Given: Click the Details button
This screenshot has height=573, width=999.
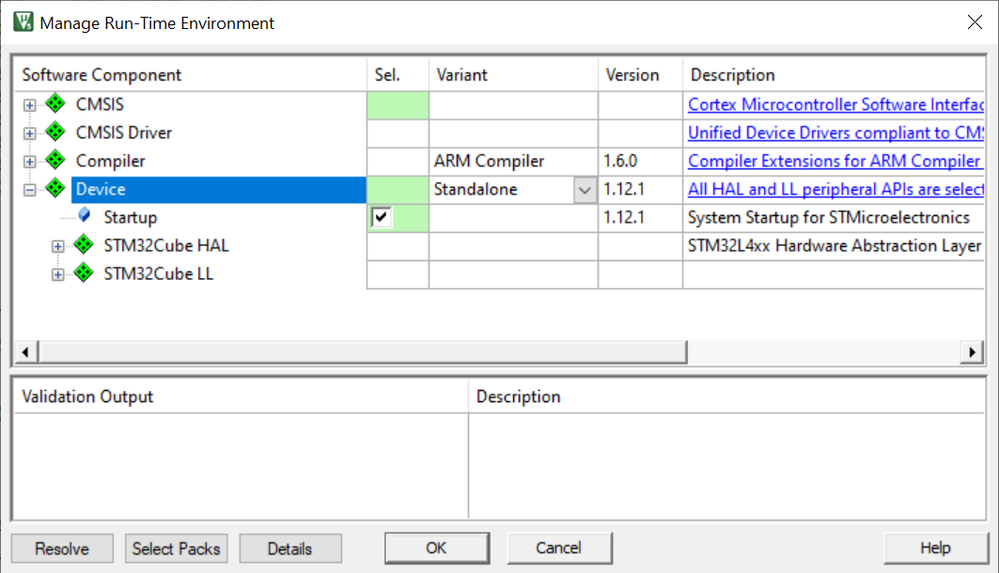Looking at the screenshot, I should pyautogui.click(x=290, y=548).
